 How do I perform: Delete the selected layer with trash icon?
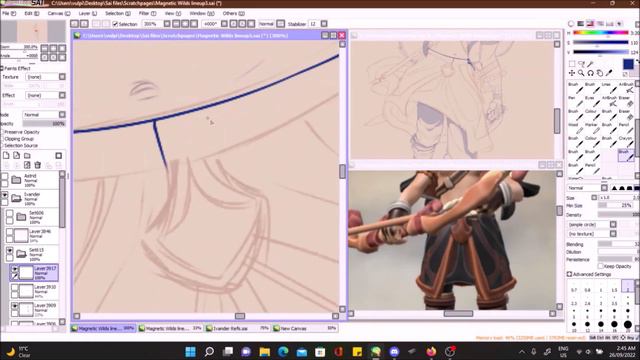pos(38,165)
